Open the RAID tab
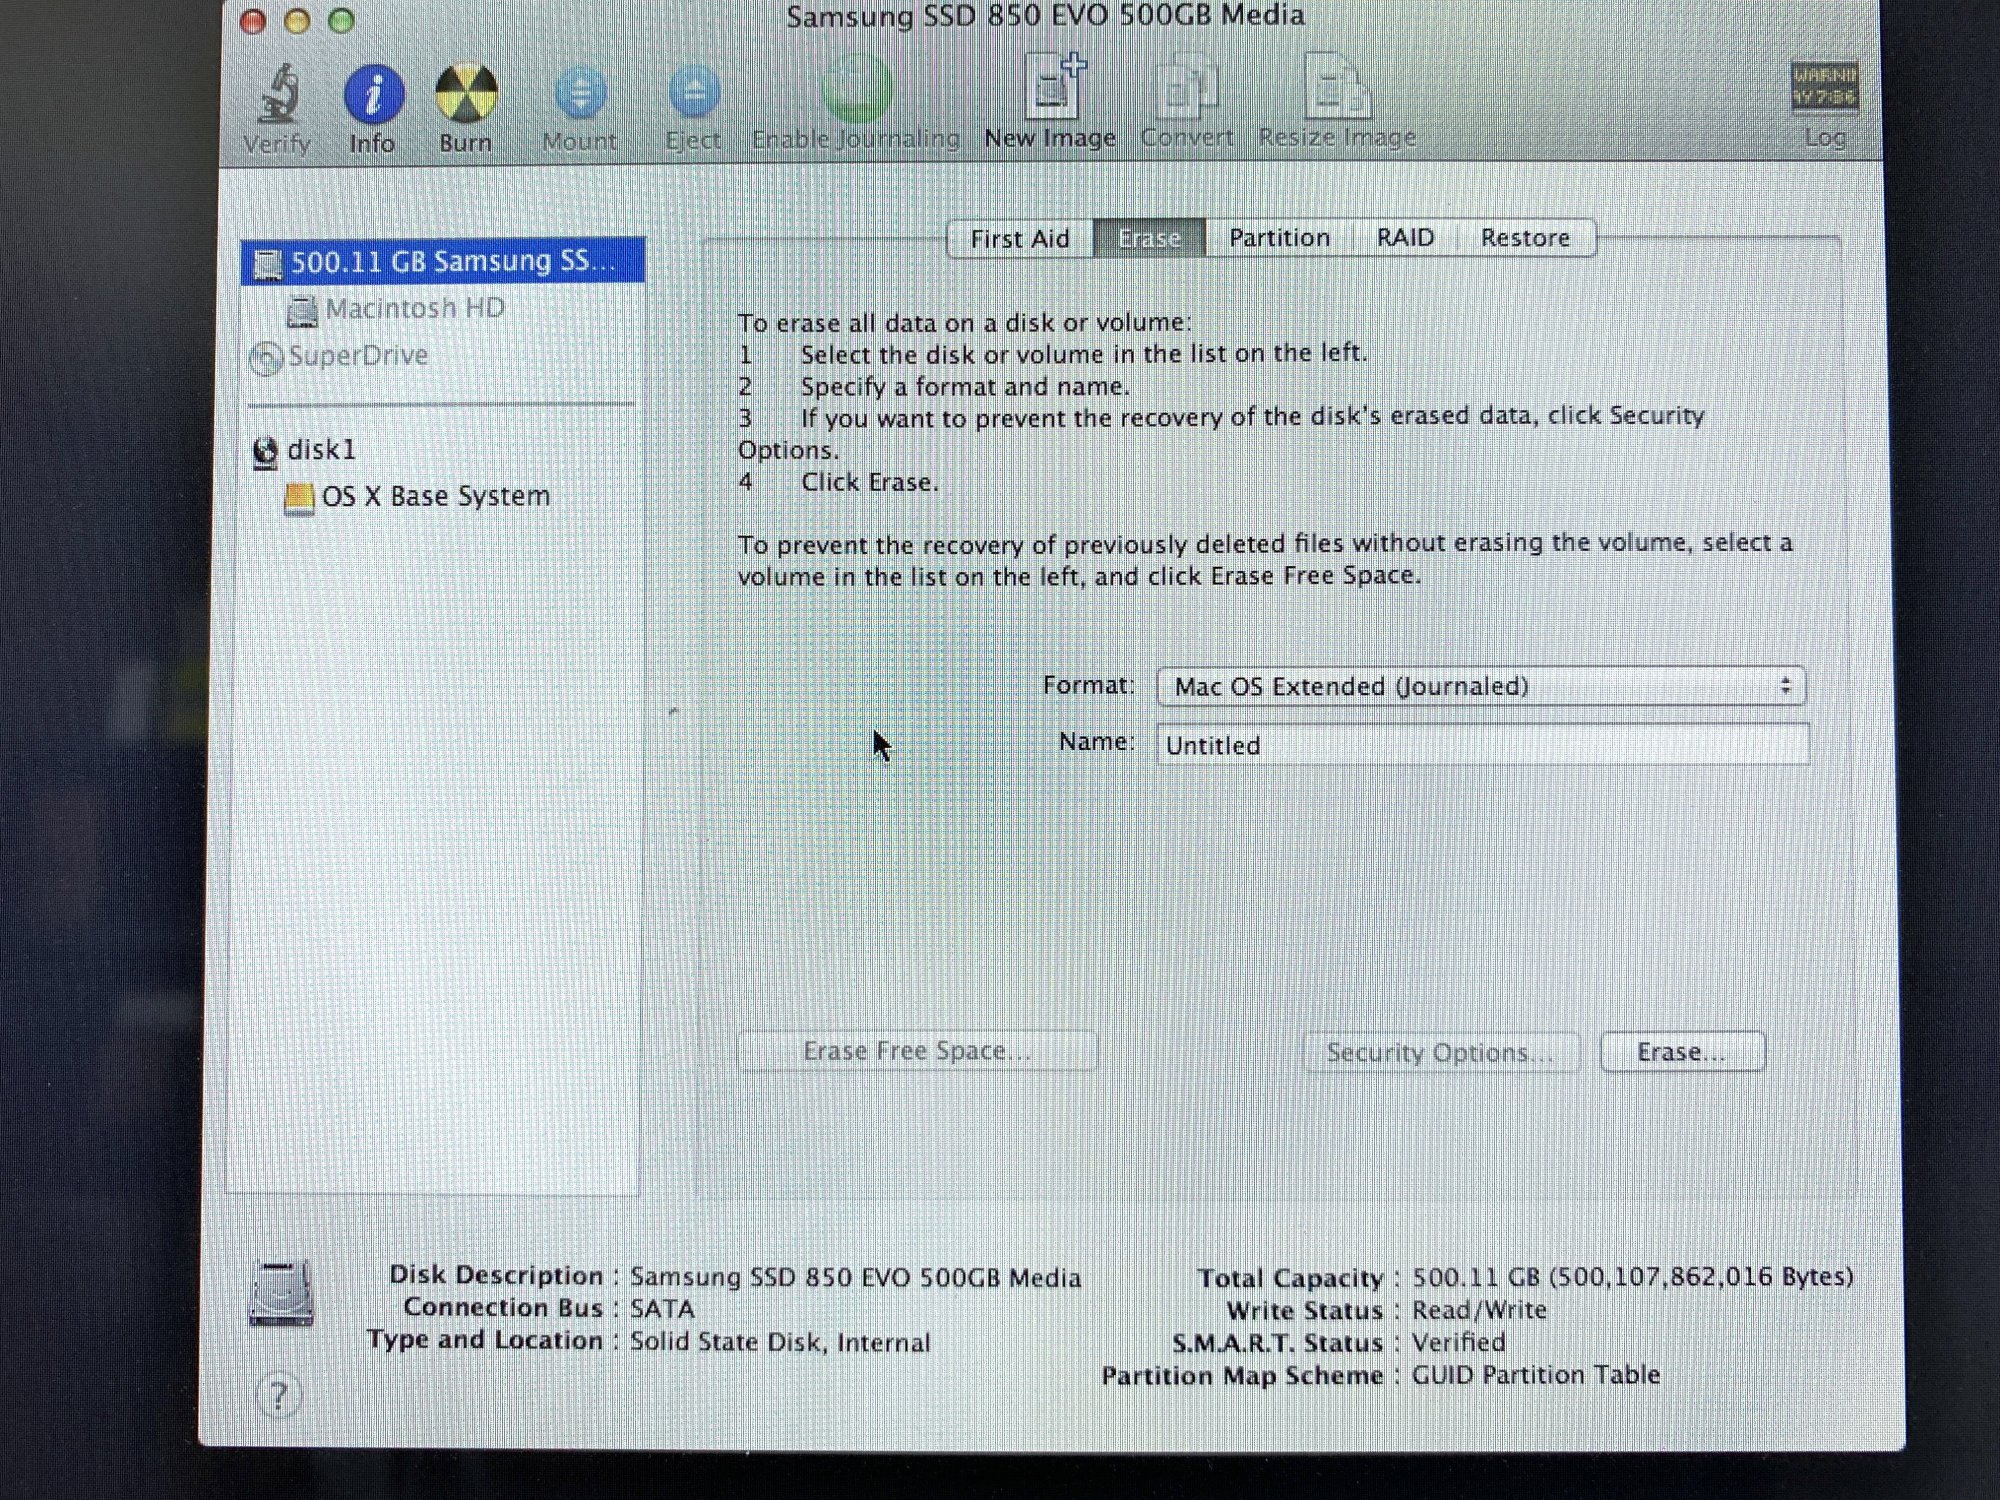Viewport: 2000px width, 1500px height. 1404,238
